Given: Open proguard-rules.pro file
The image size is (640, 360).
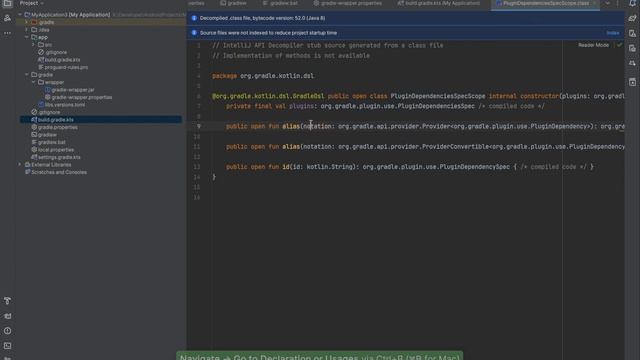Looking at the screenshot, I should point(62,67).
